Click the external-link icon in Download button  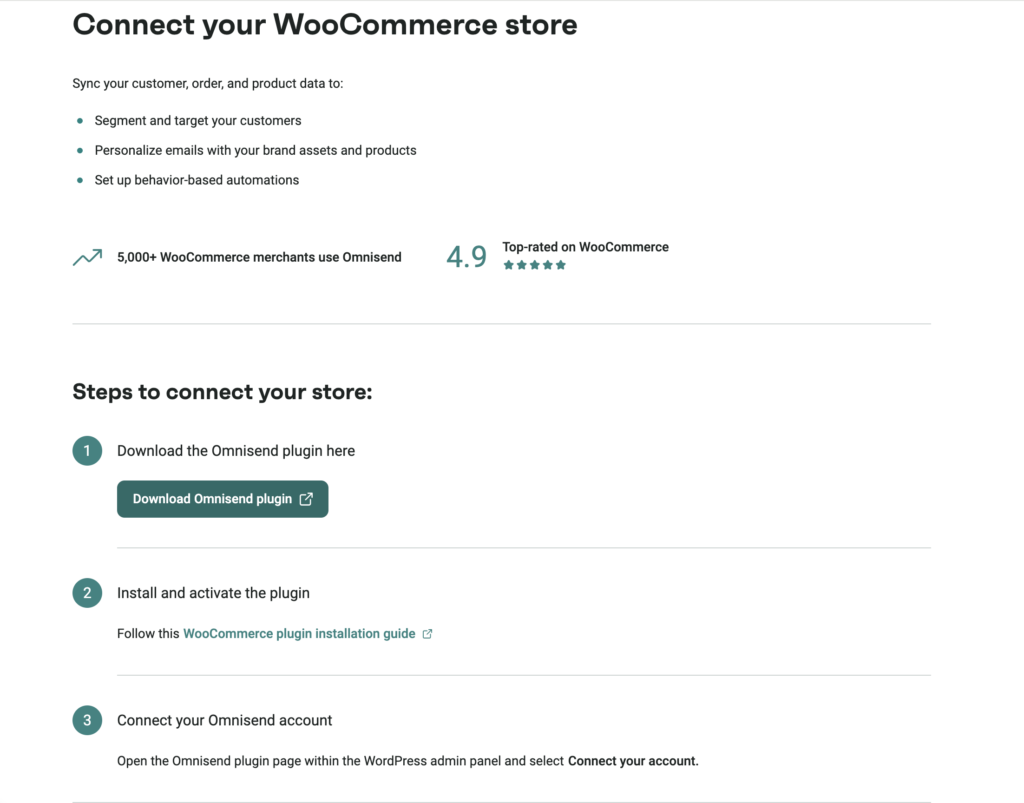(306, 499)
